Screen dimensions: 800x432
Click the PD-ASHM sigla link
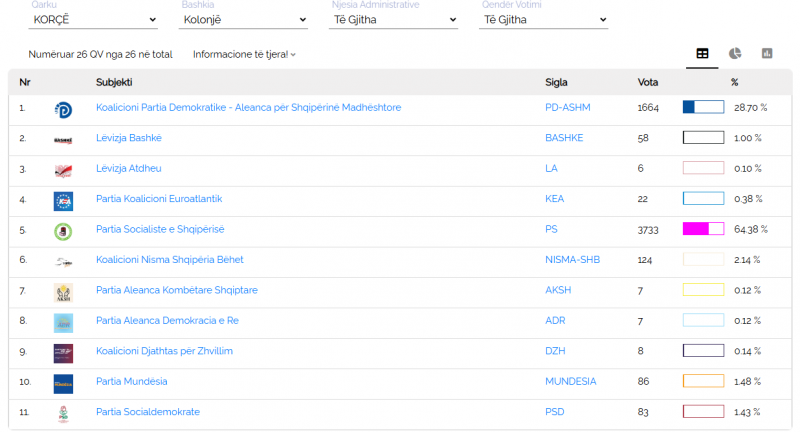click(568, 108)
